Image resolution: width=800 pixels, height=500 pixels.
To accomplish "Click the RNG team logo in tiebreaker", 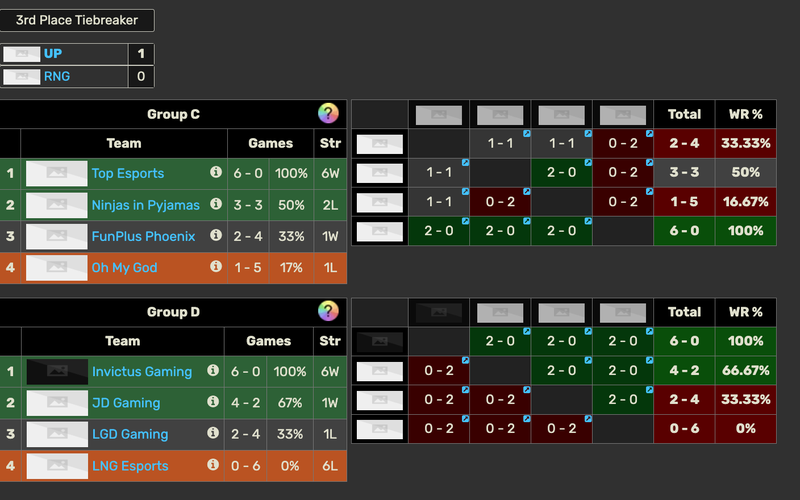I will coord(21,77).
